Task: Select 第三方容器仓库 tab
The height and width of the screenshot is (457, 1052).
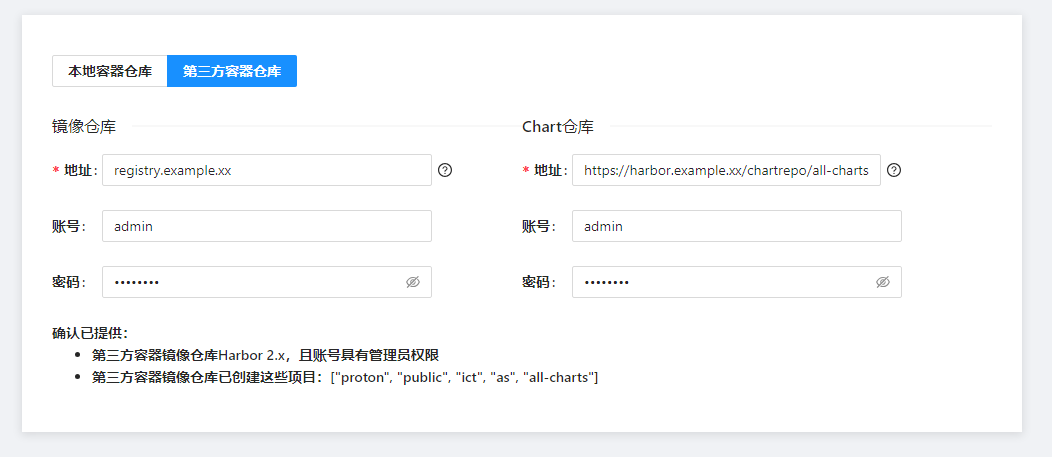Action: [232, 71]
